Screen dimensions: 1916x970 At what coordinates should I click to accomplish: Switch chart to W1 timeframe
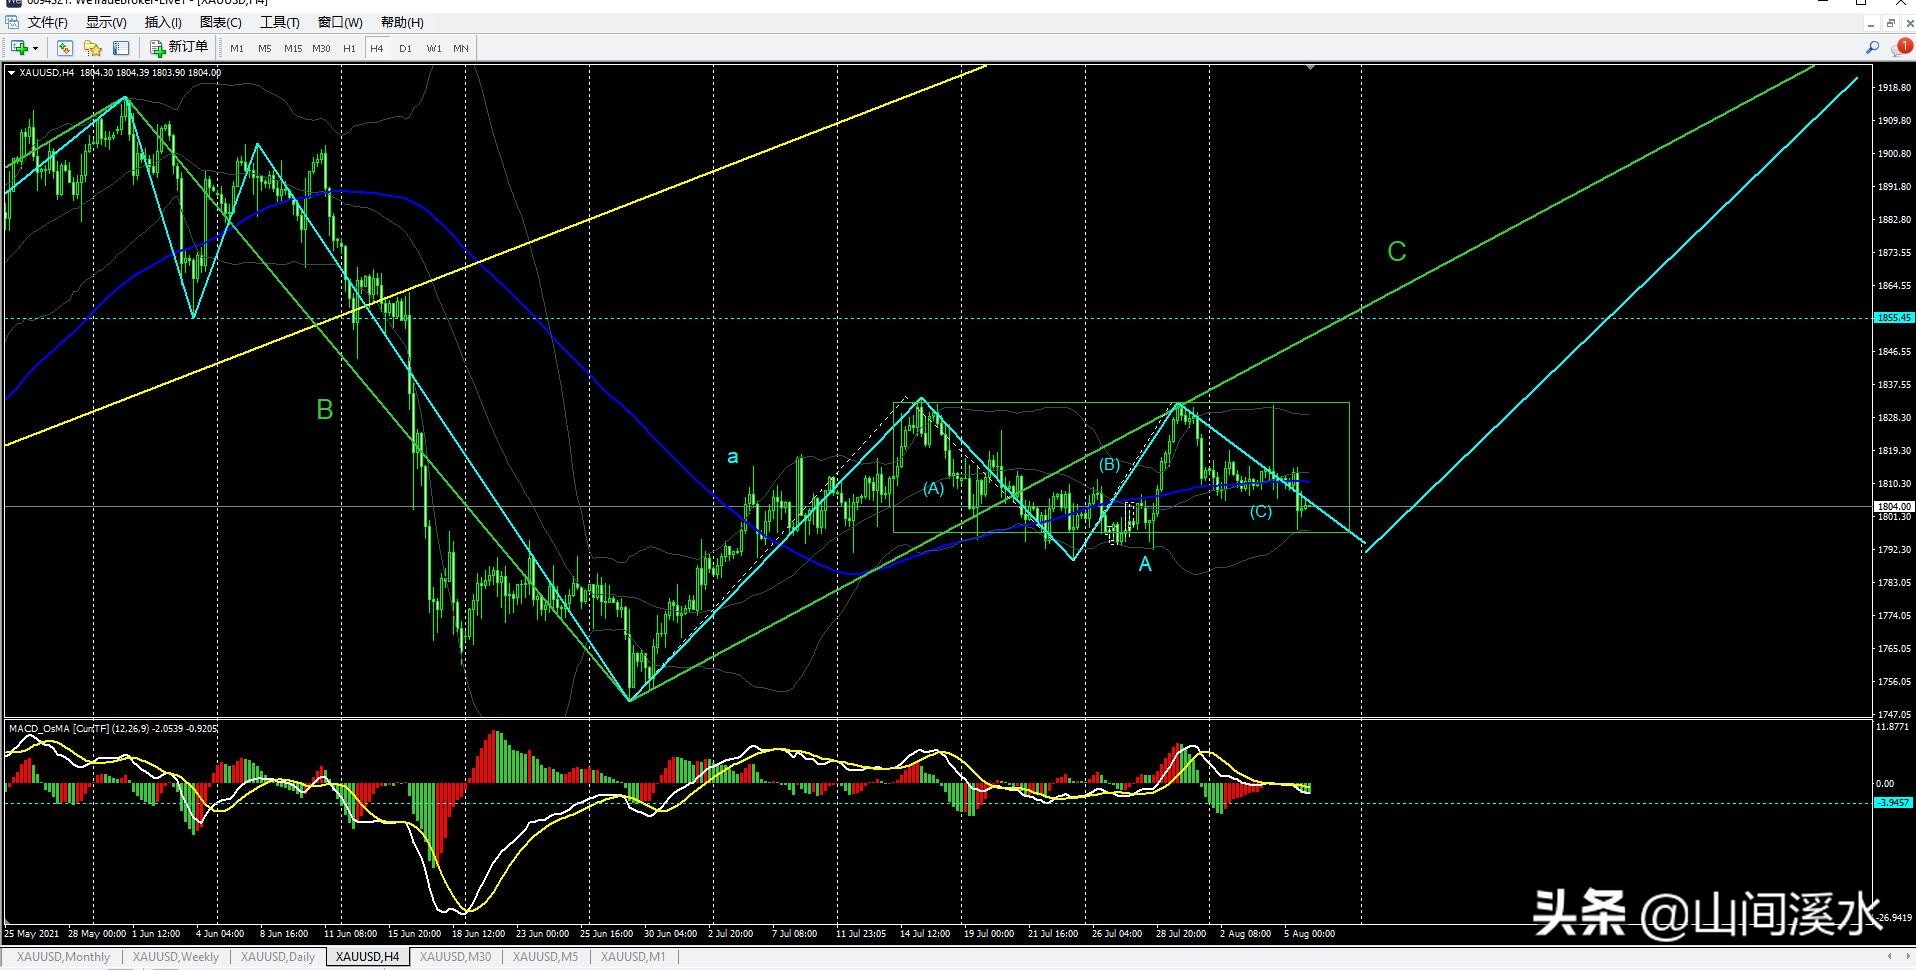click(434, 48)
